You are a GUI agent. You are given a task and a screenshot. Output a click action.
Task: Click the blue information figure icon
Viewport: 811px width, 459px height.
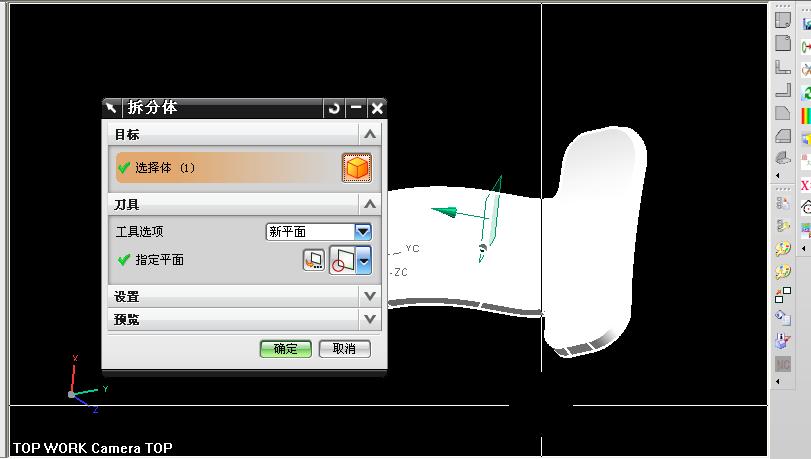pyautogui.click(x=783, y=340)
